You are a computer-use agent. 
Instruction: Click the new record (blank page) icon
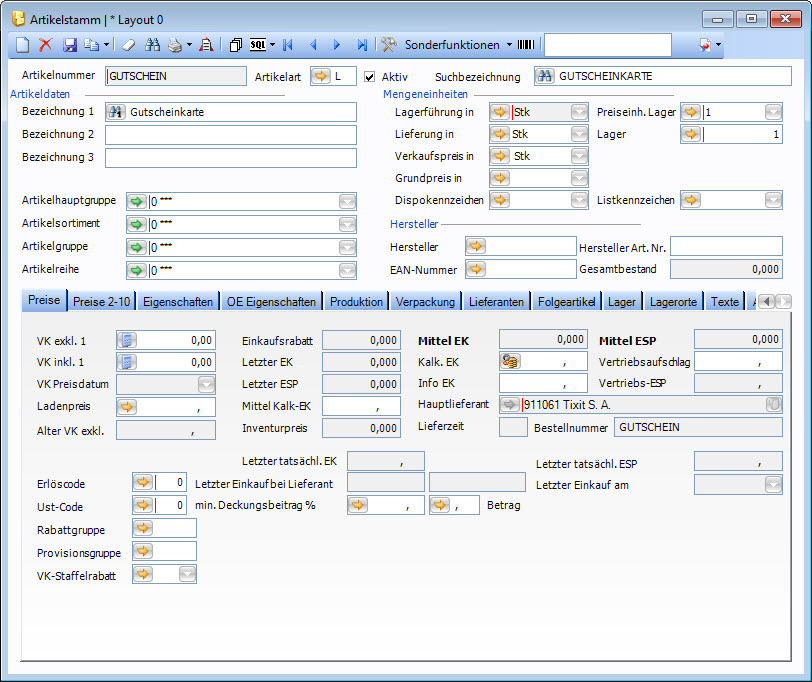(x=23, y=45)
